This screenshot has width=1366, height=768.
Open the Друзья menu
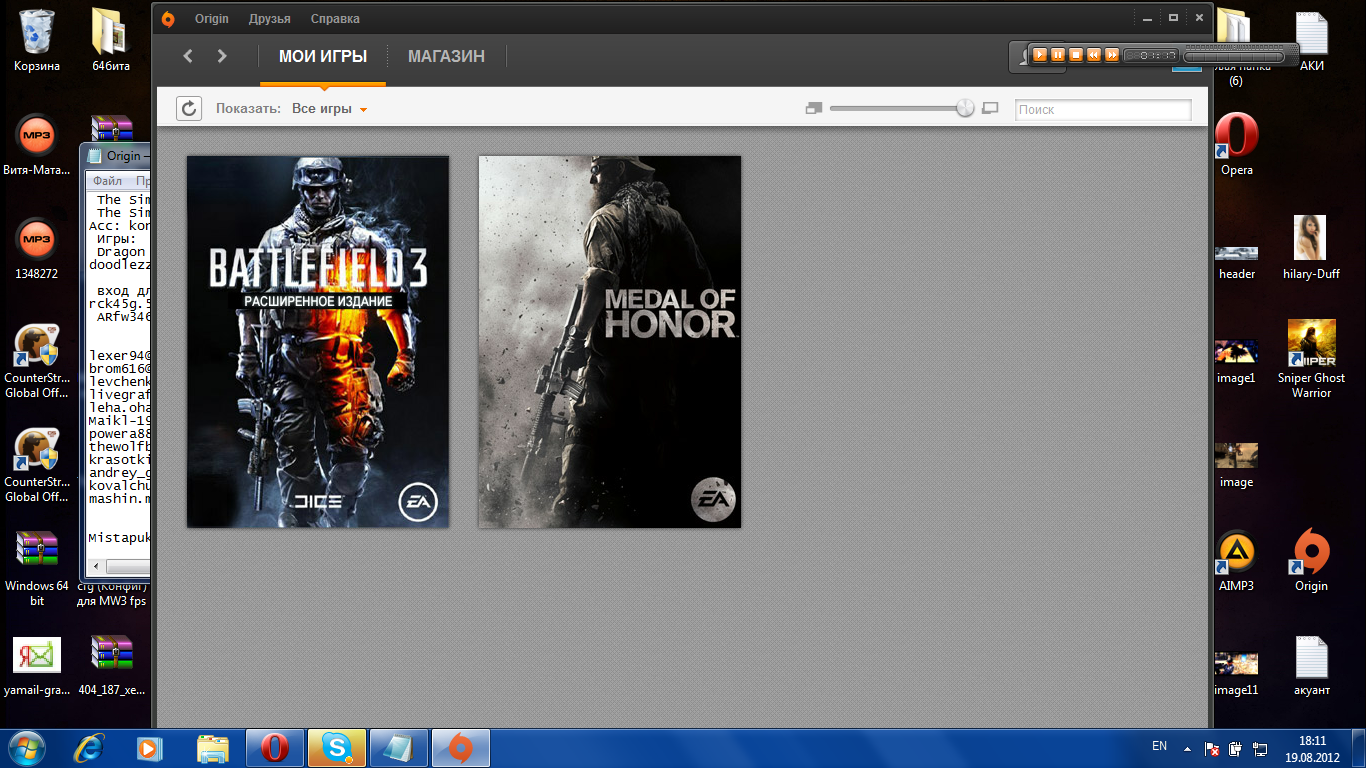pyautogui.click(x=270, y=19)
